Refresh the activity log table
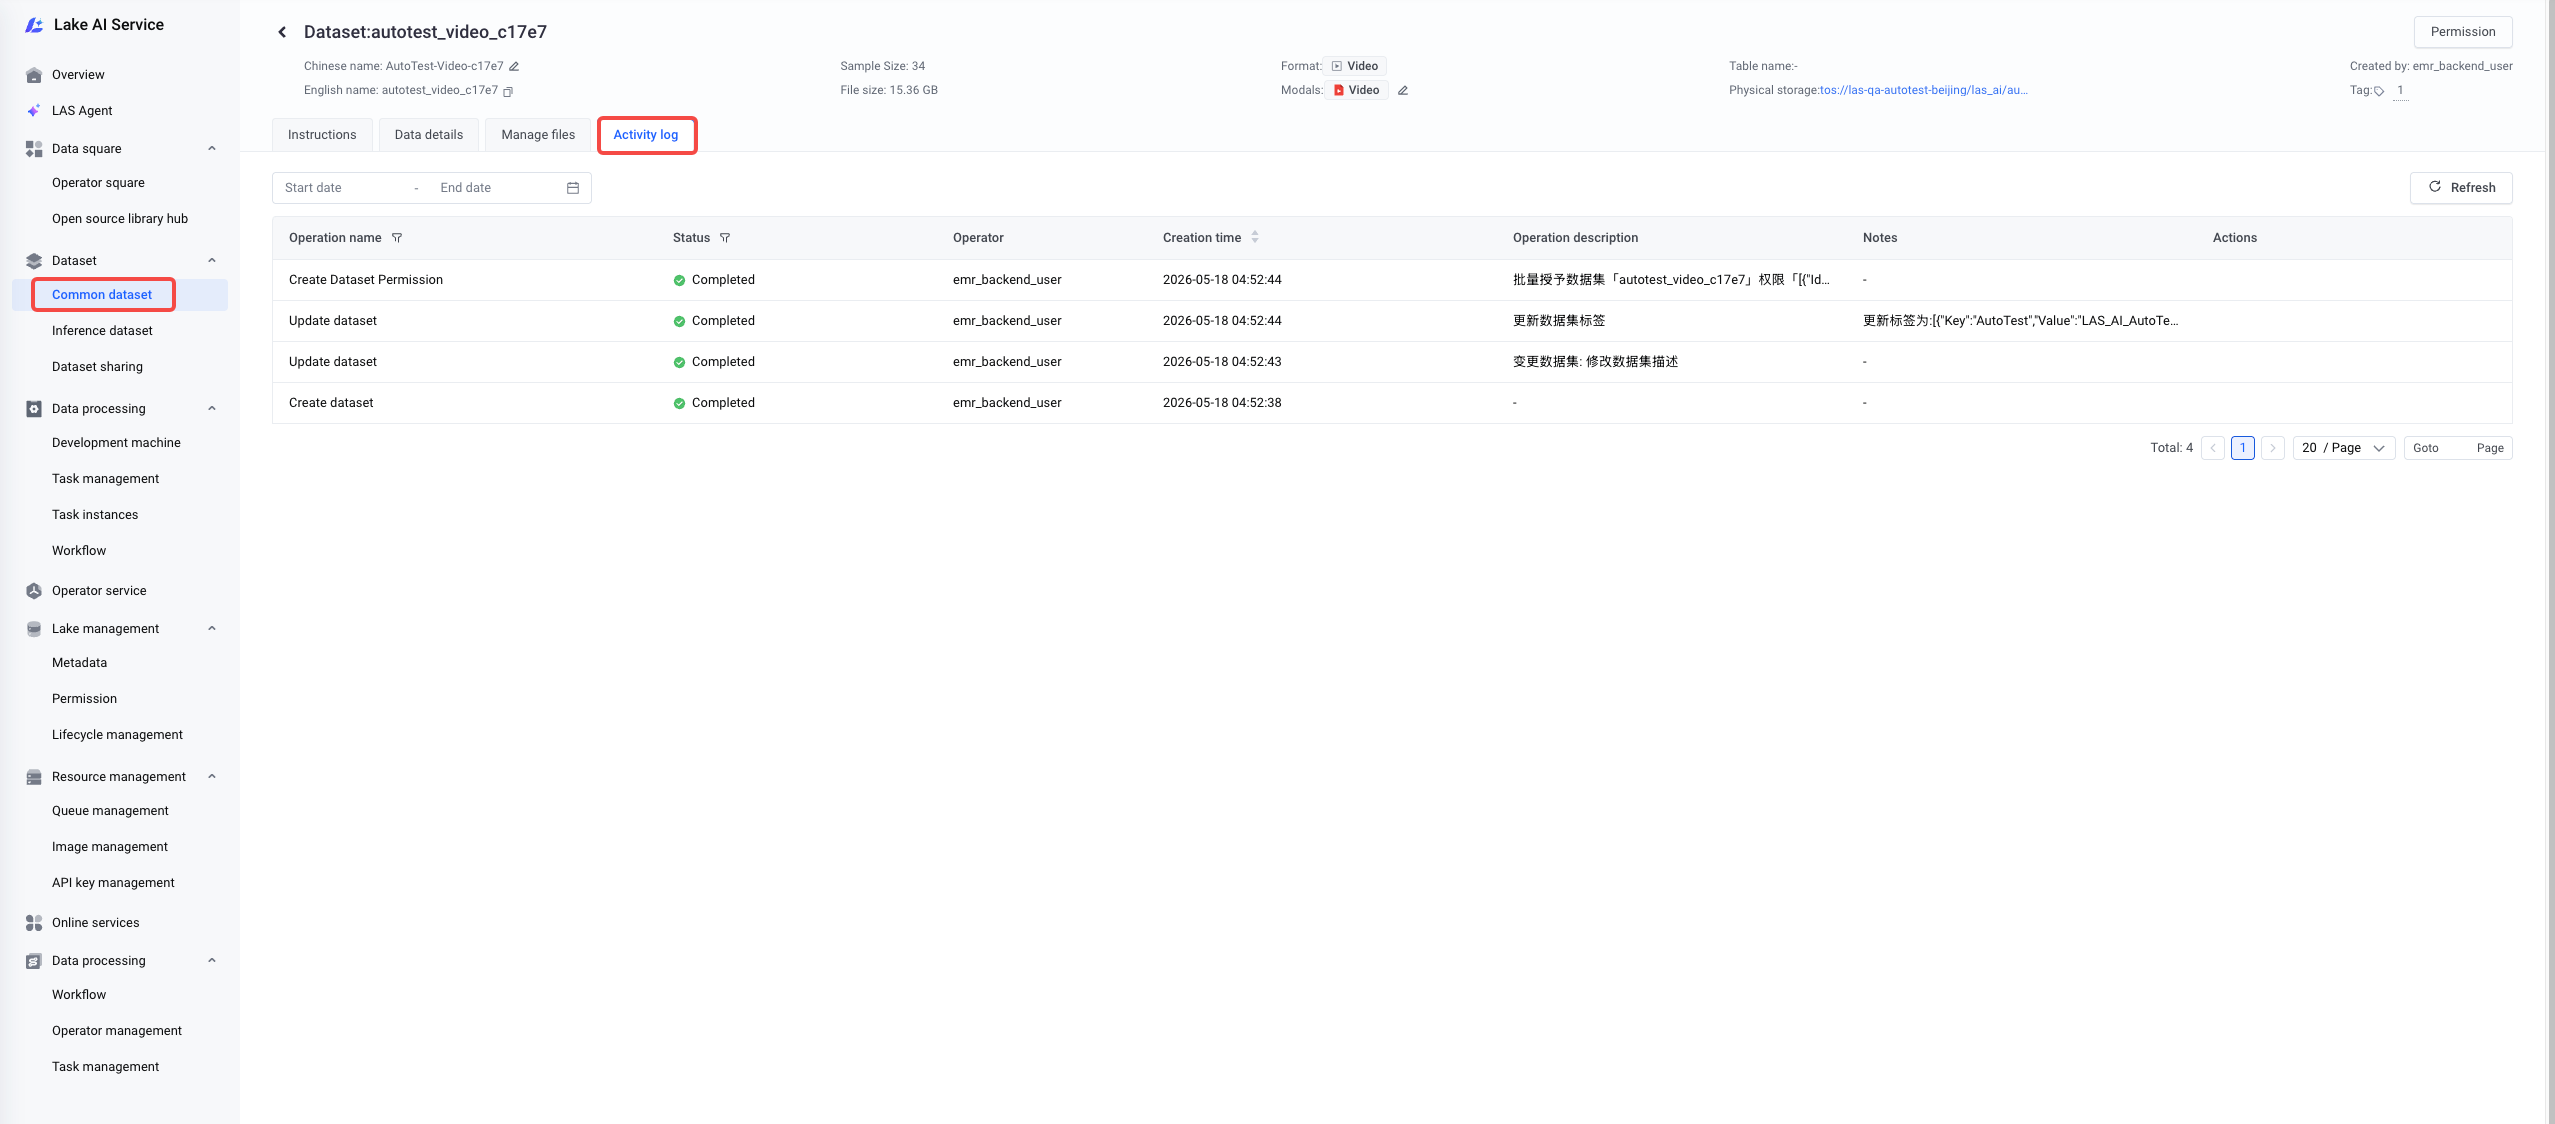Viewport: 2555px width, 1124px height. click(2461, 188)
